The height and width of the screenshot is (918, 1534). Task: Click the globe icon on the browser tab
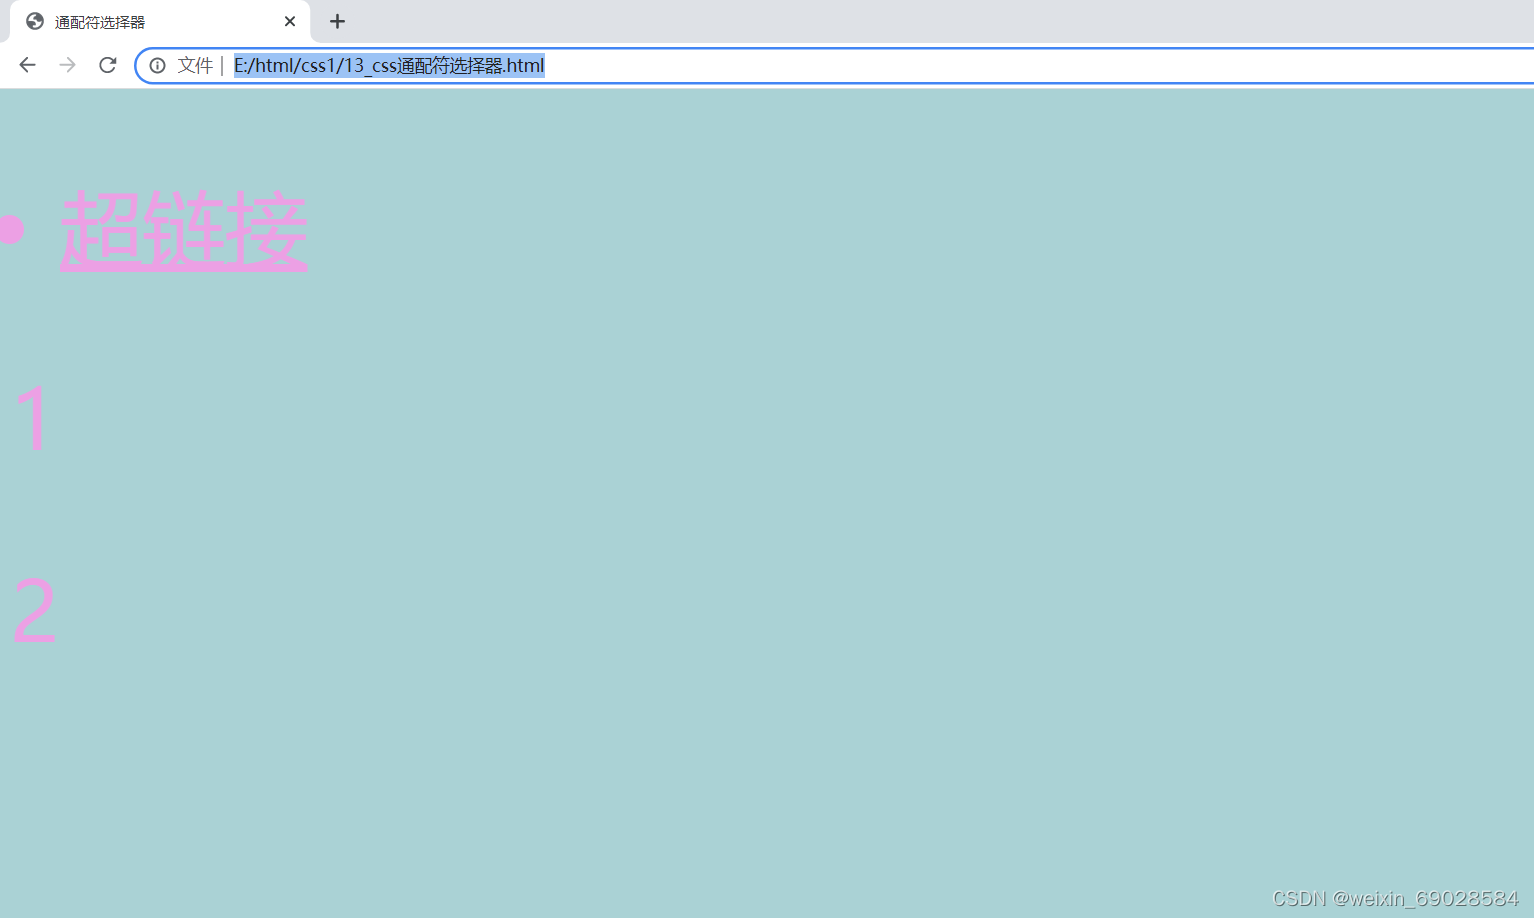point(33,20)
